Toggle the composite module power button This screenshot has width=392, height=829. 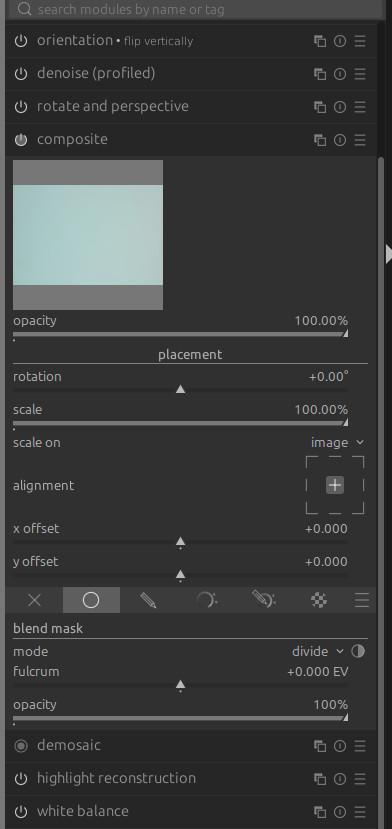pos(21,140)
